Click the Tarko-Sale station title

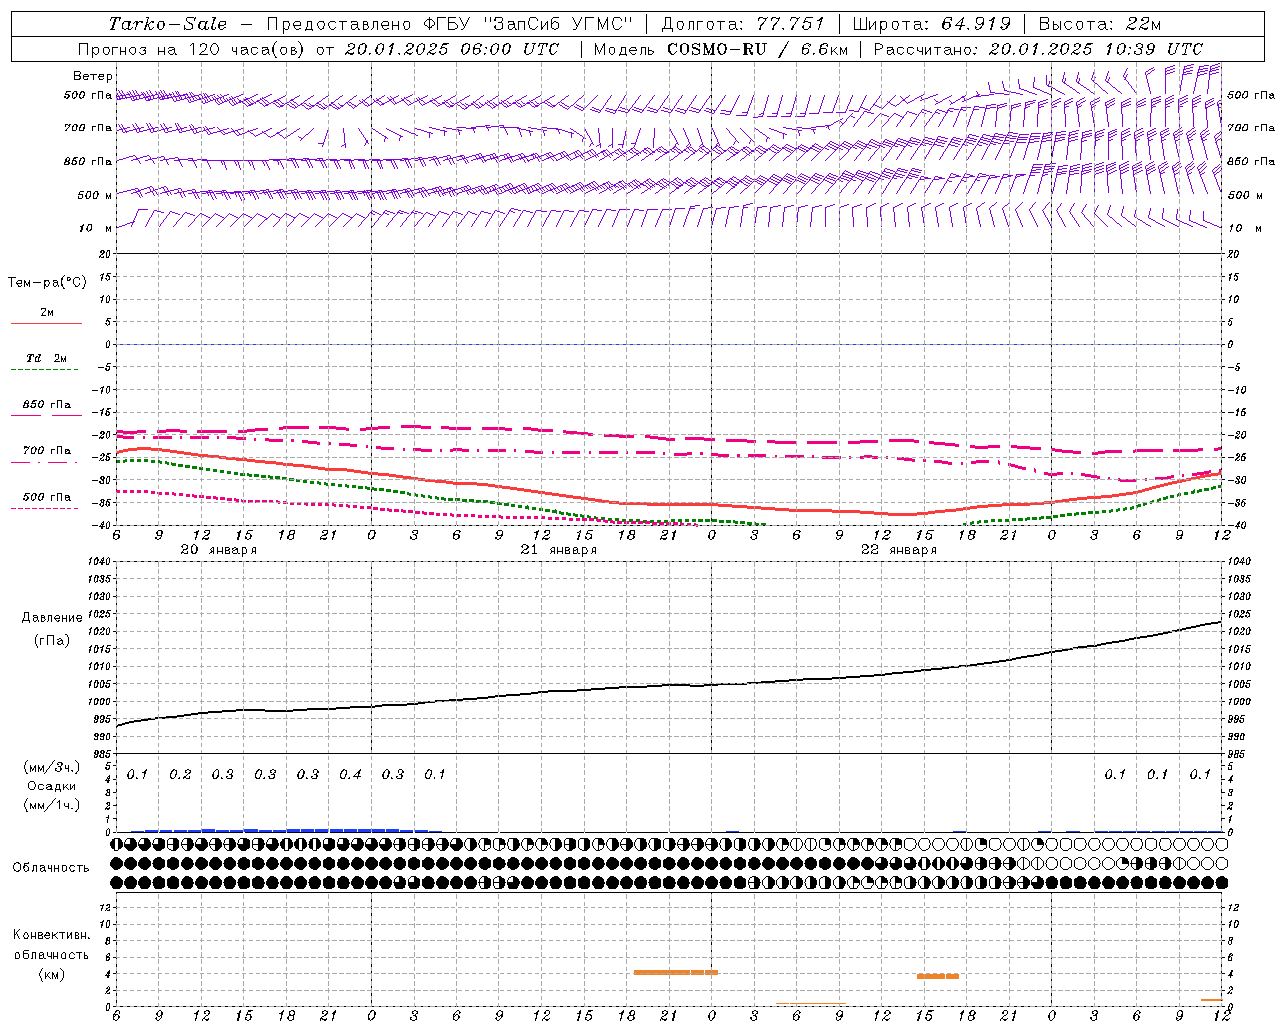coord(168,24)
